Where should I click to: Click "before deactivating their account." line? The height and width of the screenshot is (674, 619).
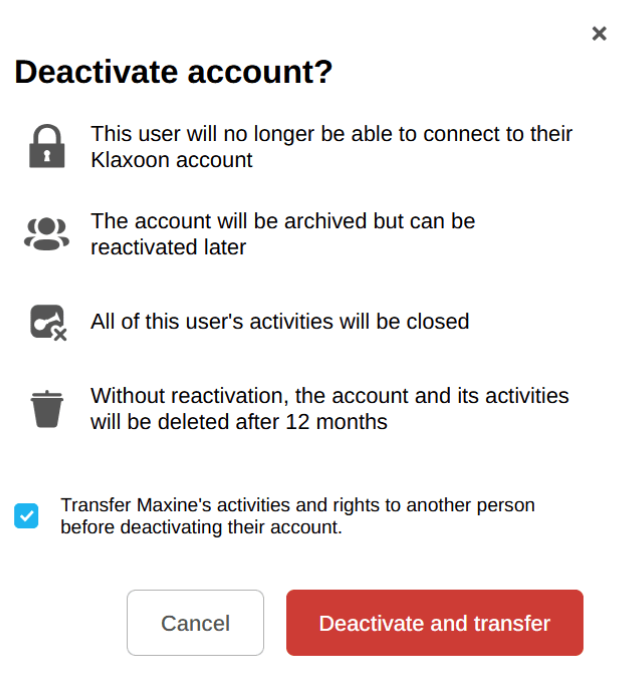(201, 527)
